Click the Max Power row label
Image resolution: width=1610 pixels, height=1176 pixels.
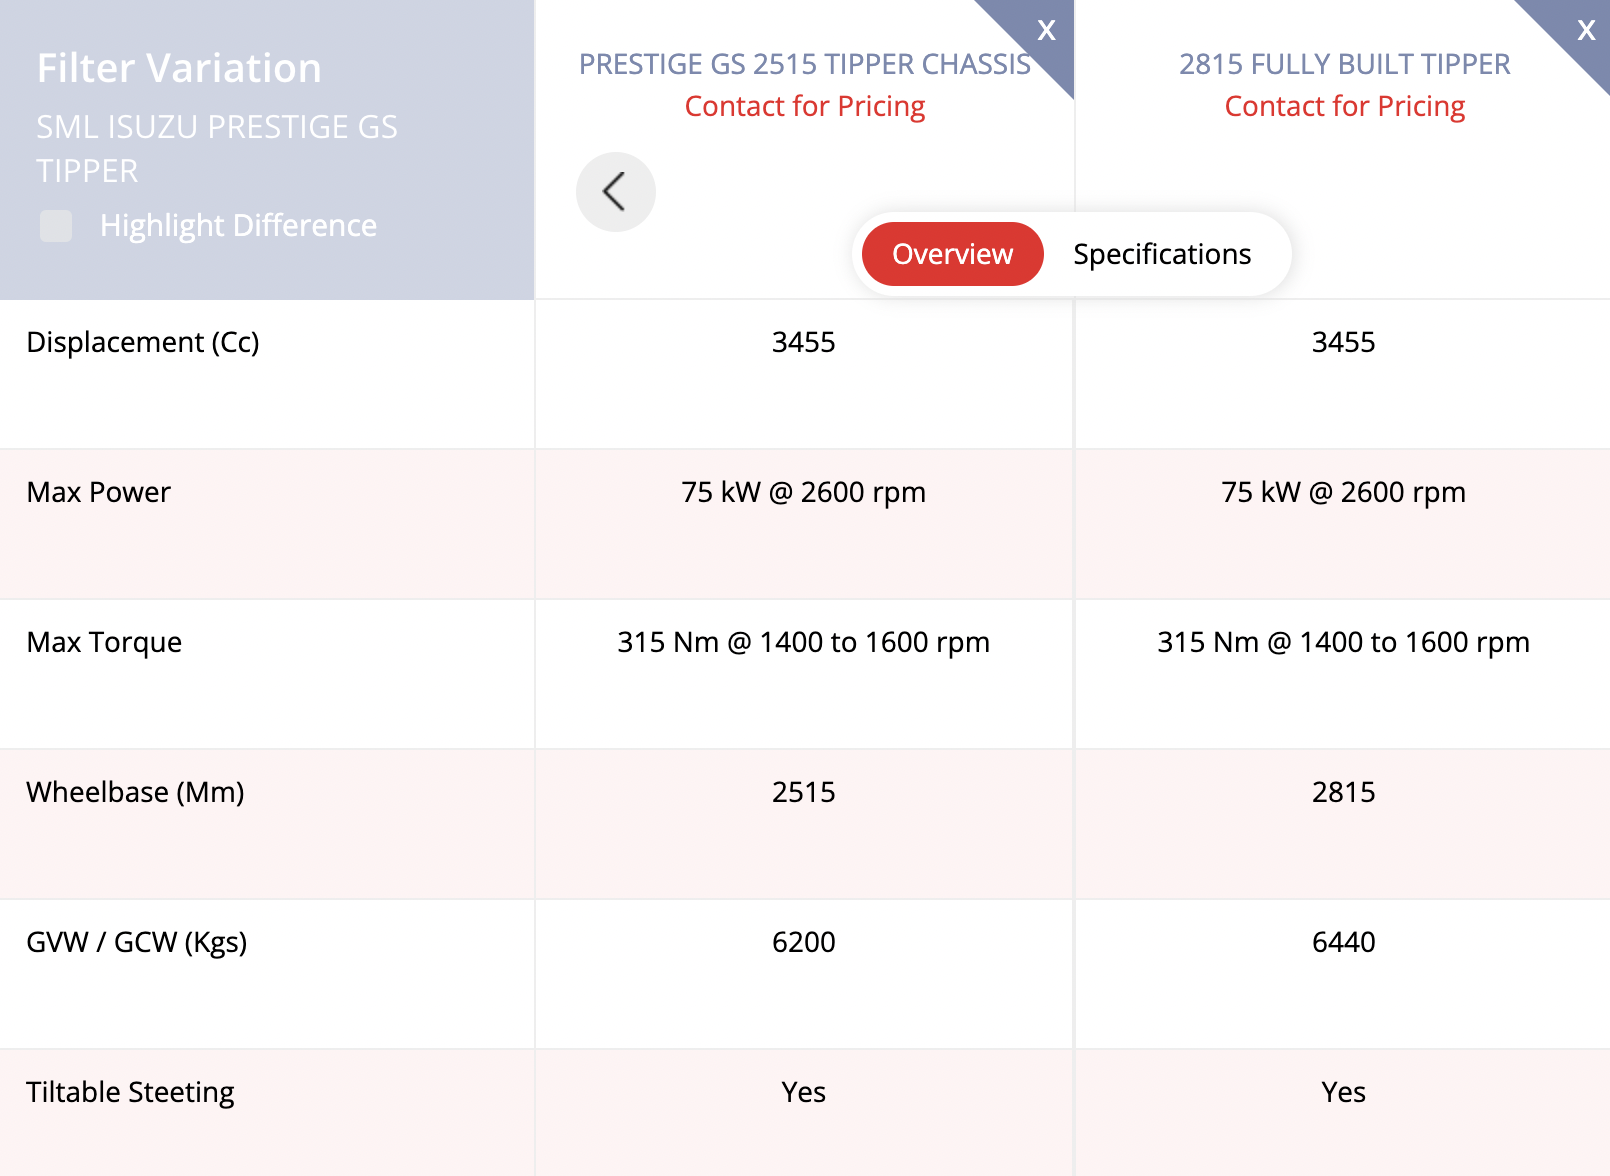[99, 492]
